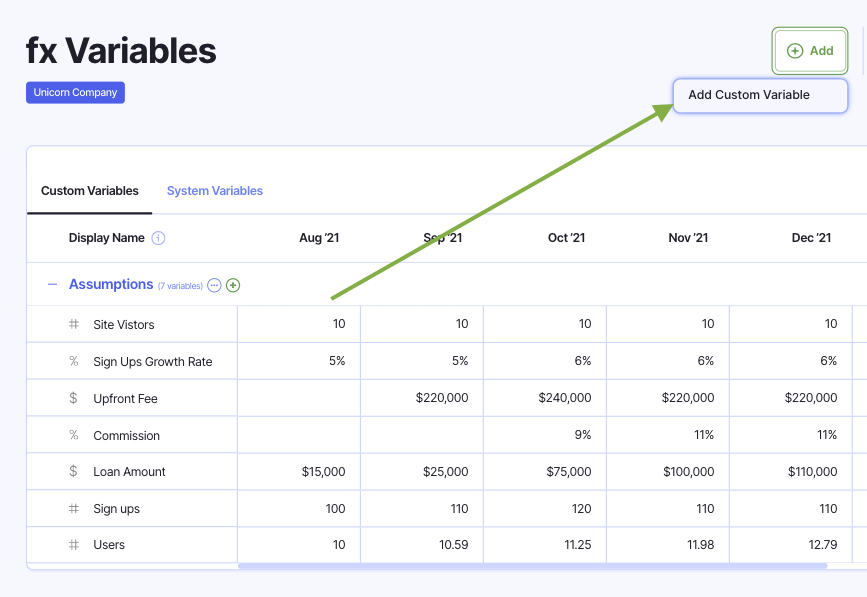Open the Add dropdown button
Image resolution: width=867 pixels, height=597 pixels.
[x=810, y=51]
